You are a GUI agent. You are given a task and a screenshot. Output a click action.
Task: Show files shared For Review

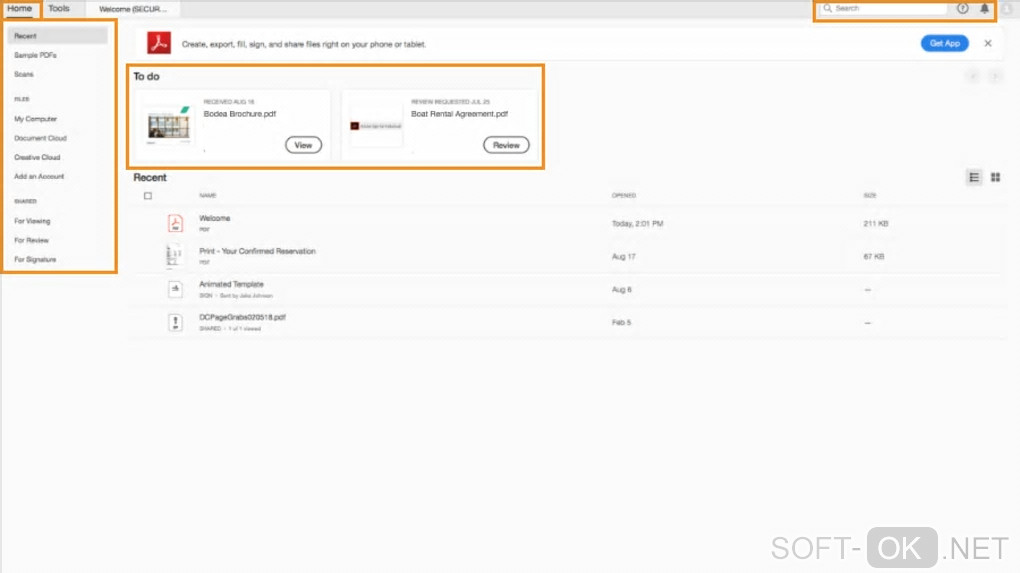click(31, 240)
